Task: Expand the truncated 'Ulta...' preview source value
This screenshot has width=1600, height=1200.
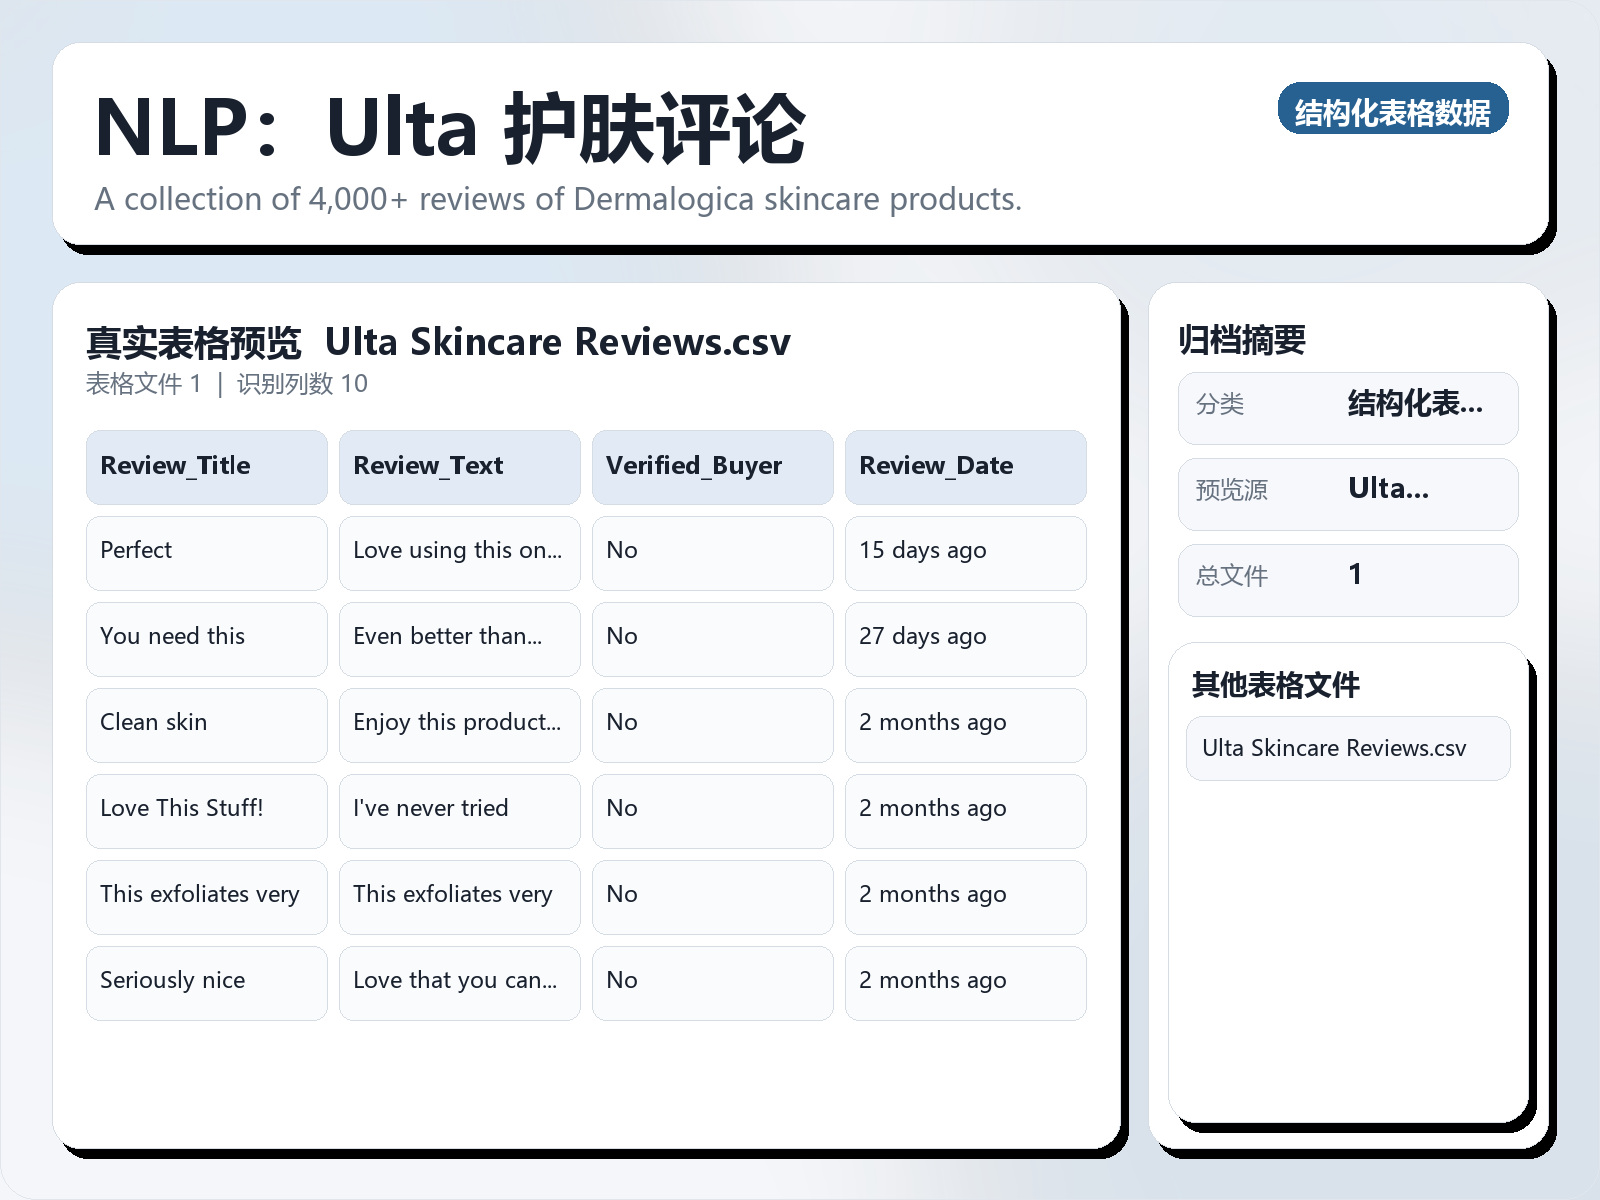Action: 1389,491
